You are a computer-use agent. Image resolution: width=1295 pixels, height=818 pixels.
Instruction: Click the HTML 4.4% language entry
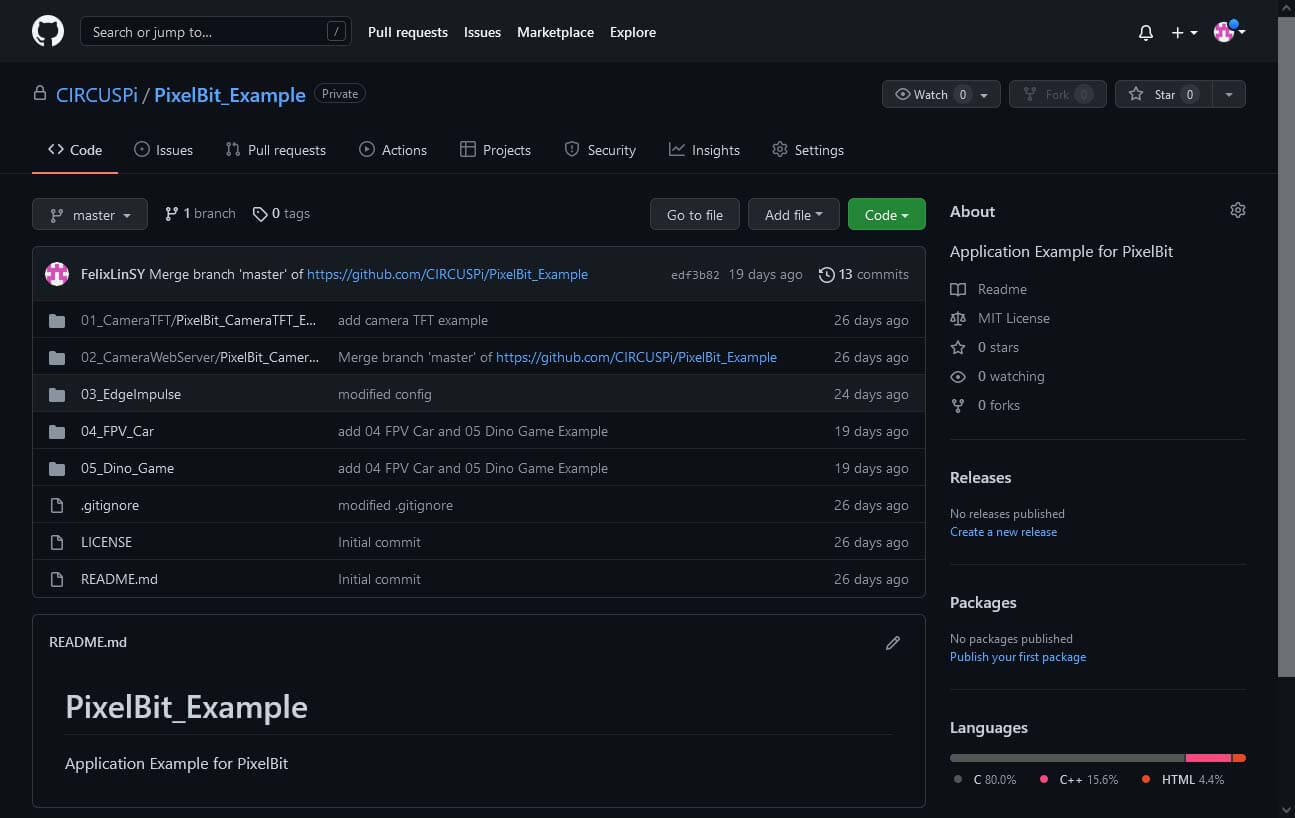(x=1184, y=779)
